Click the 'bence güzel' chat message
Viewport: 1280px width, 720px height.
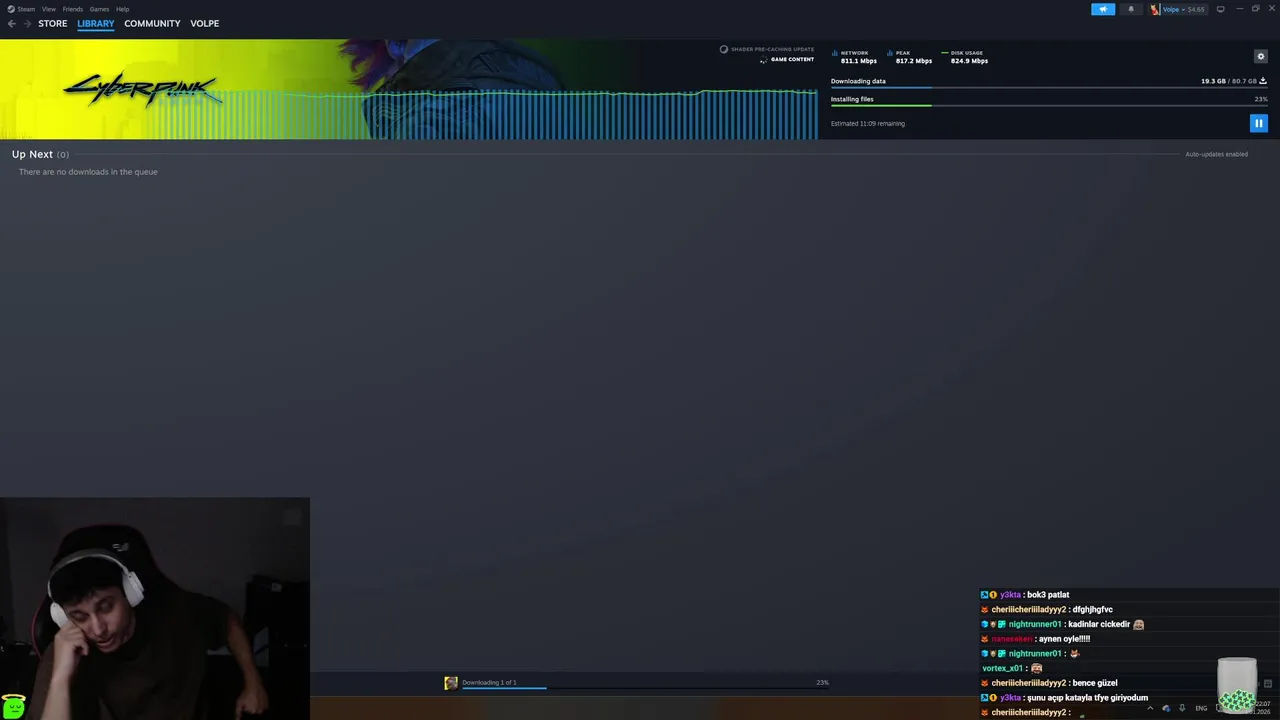coord(1095,683)
